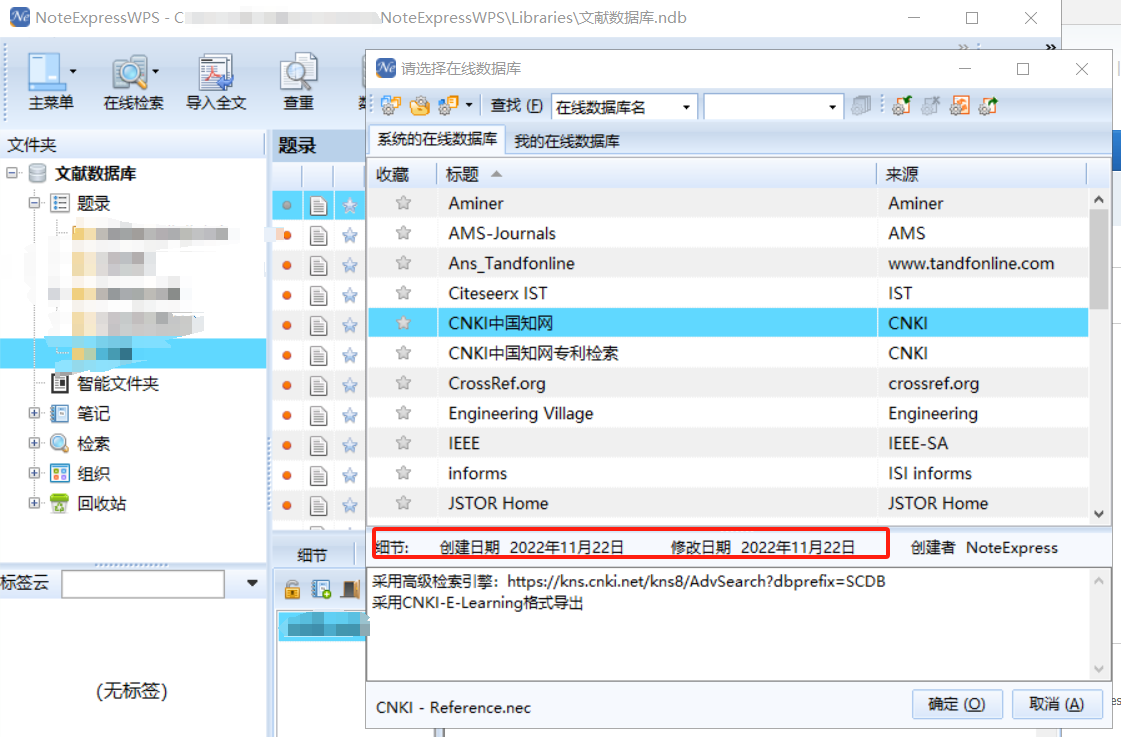Cancel with the 取消 (A) button
1121x737 pixels.
1057,704
